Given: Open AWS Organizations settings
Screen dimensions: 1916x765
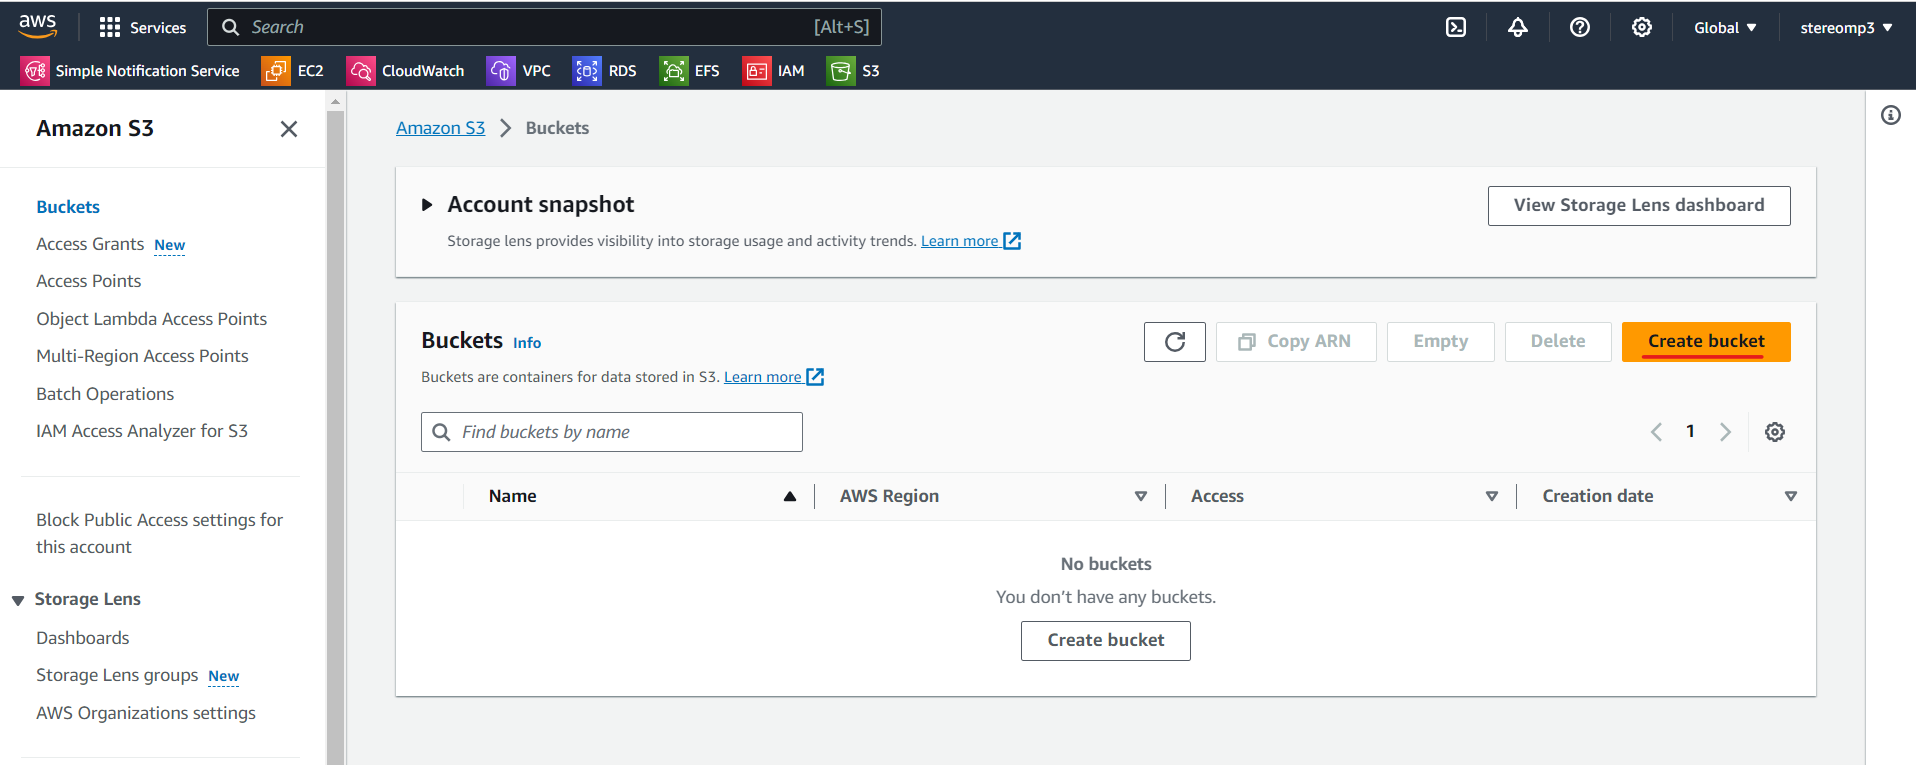Looking at the screenshot, I should click(146, 713).
